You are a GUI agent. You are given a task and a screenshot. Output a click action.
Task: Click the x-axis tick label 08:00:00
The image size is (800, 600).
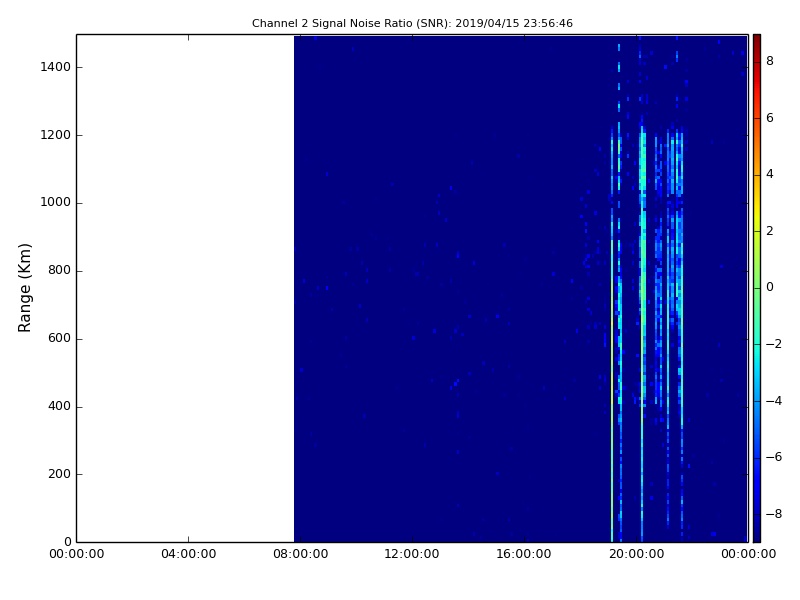[301, 554]
